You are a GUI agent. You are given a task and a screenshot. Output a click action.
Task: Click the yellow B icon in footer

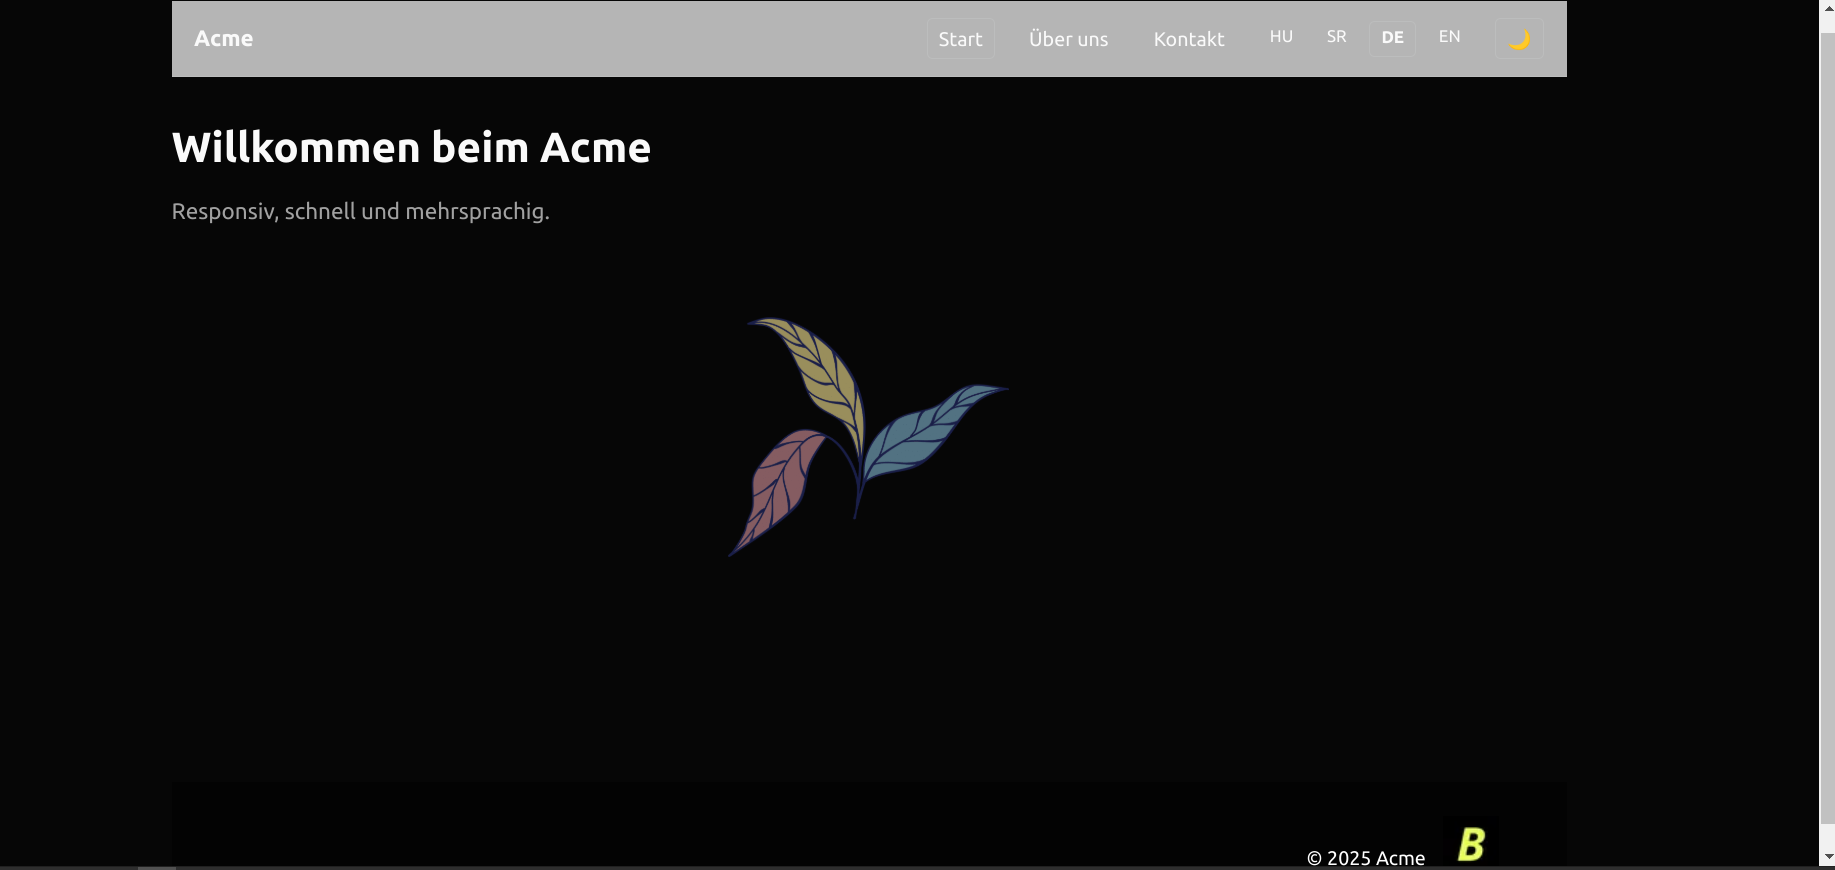[1471, 844]
